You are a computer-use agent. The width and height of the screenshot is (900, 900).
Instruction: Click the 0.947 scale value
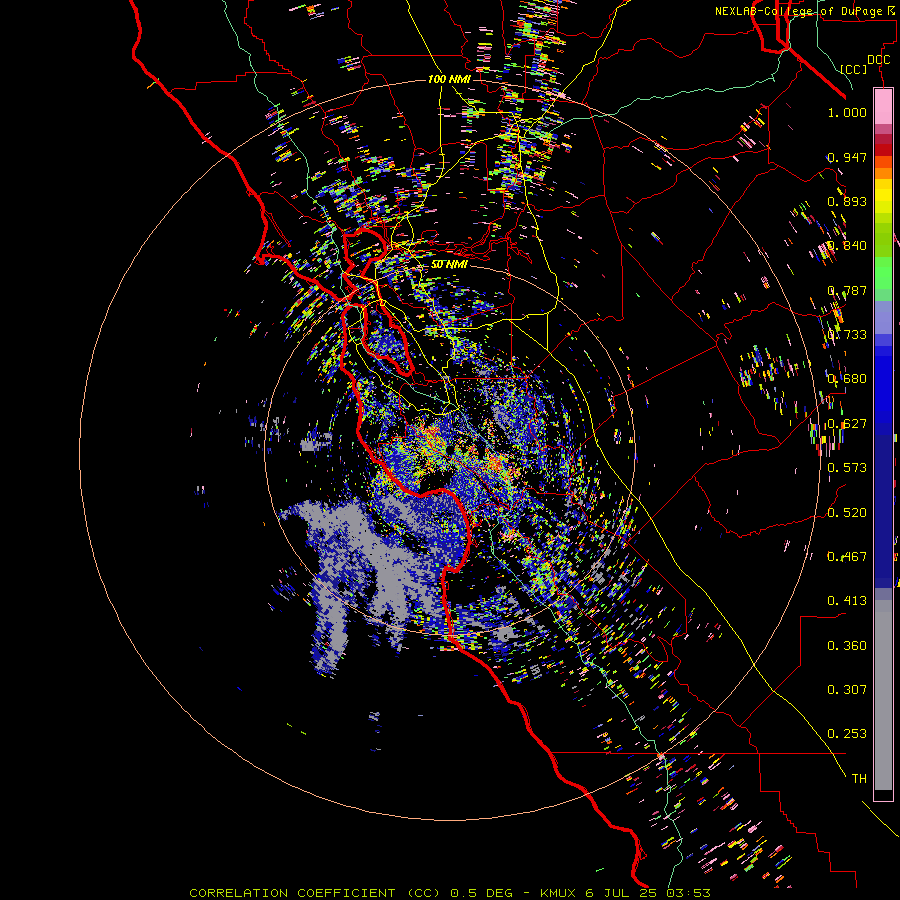coord(847,157)
